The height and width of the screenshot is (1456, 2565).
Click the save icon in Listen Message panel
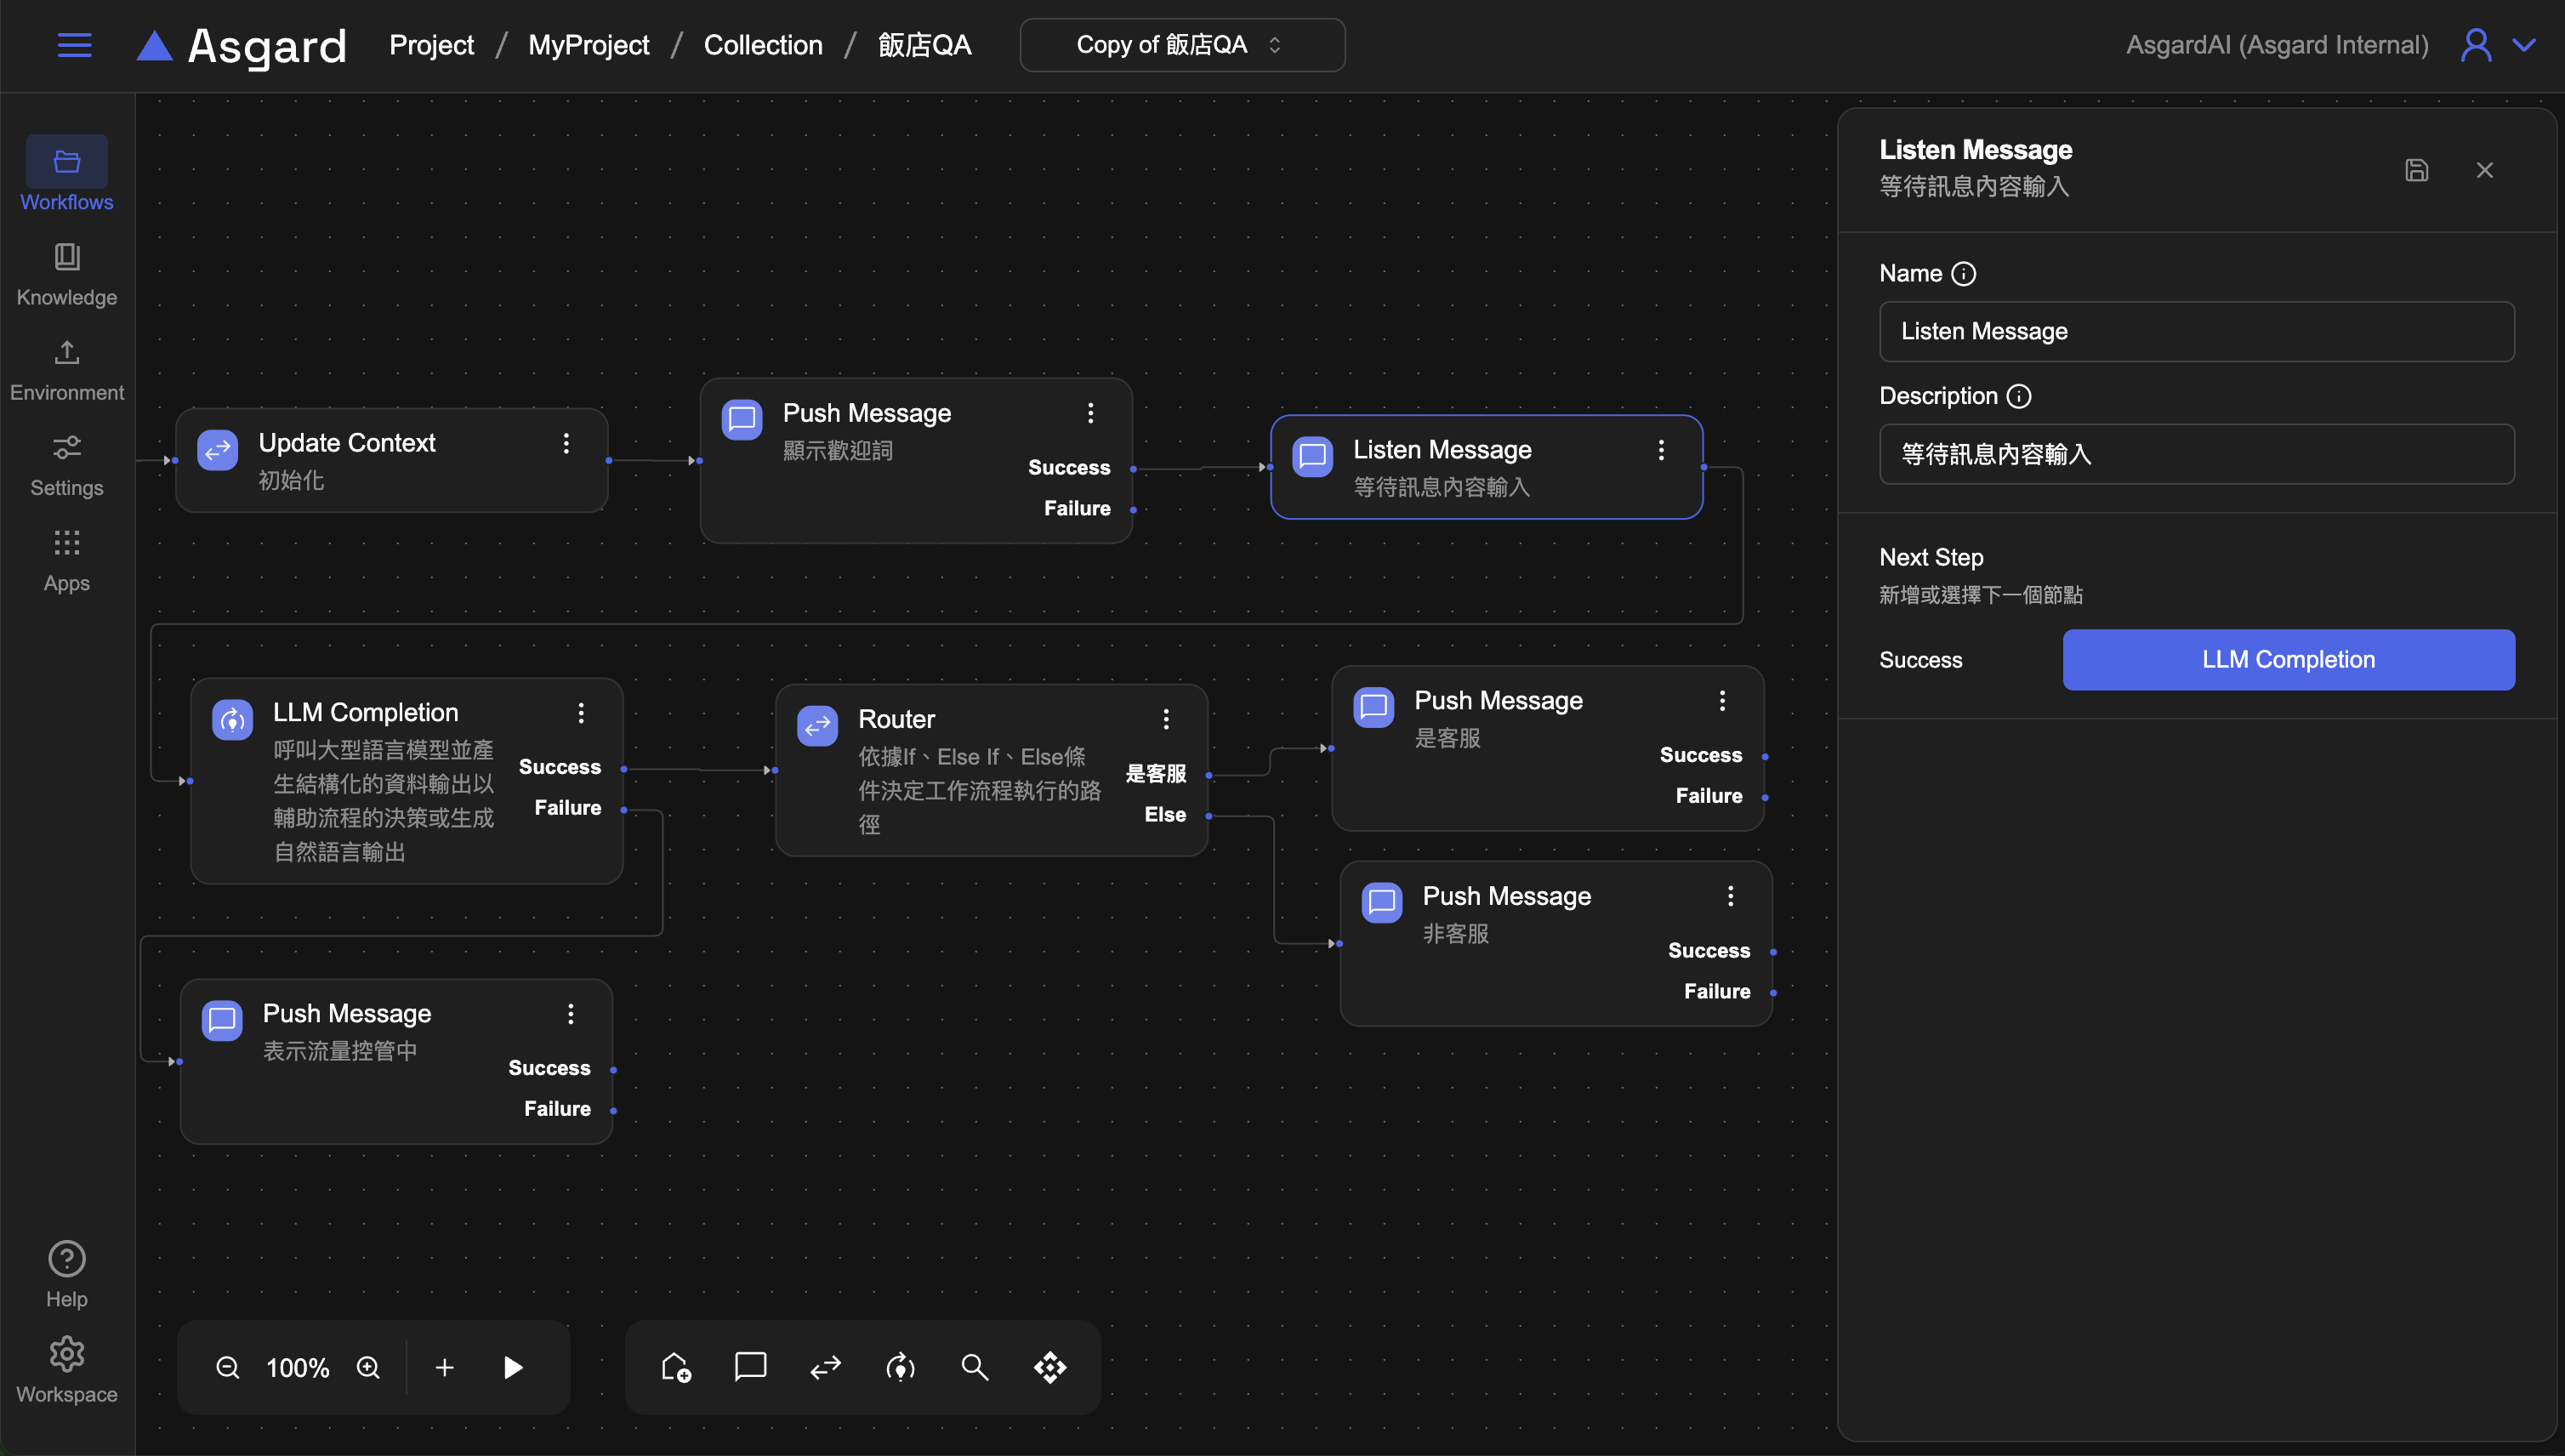tap(2416, 170)
